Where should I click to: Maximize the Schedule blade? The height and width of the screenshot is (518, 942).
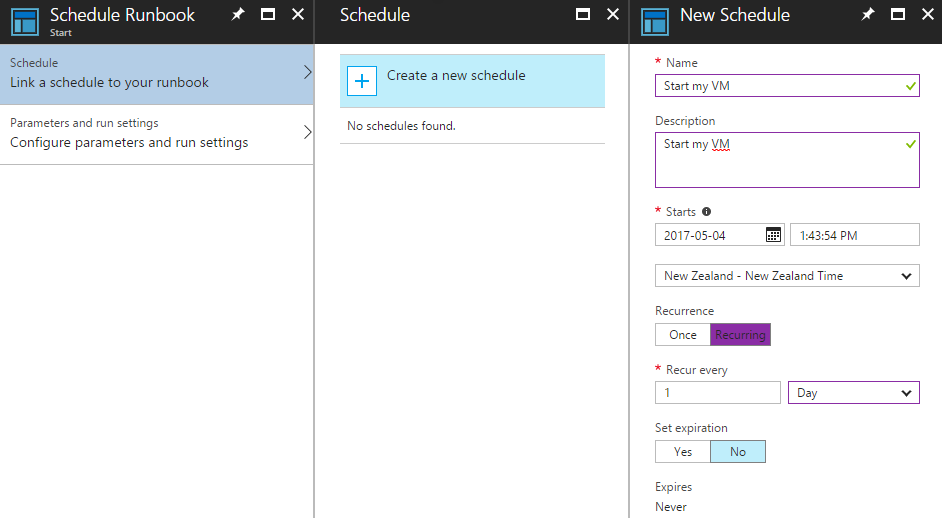click(583, 14)
